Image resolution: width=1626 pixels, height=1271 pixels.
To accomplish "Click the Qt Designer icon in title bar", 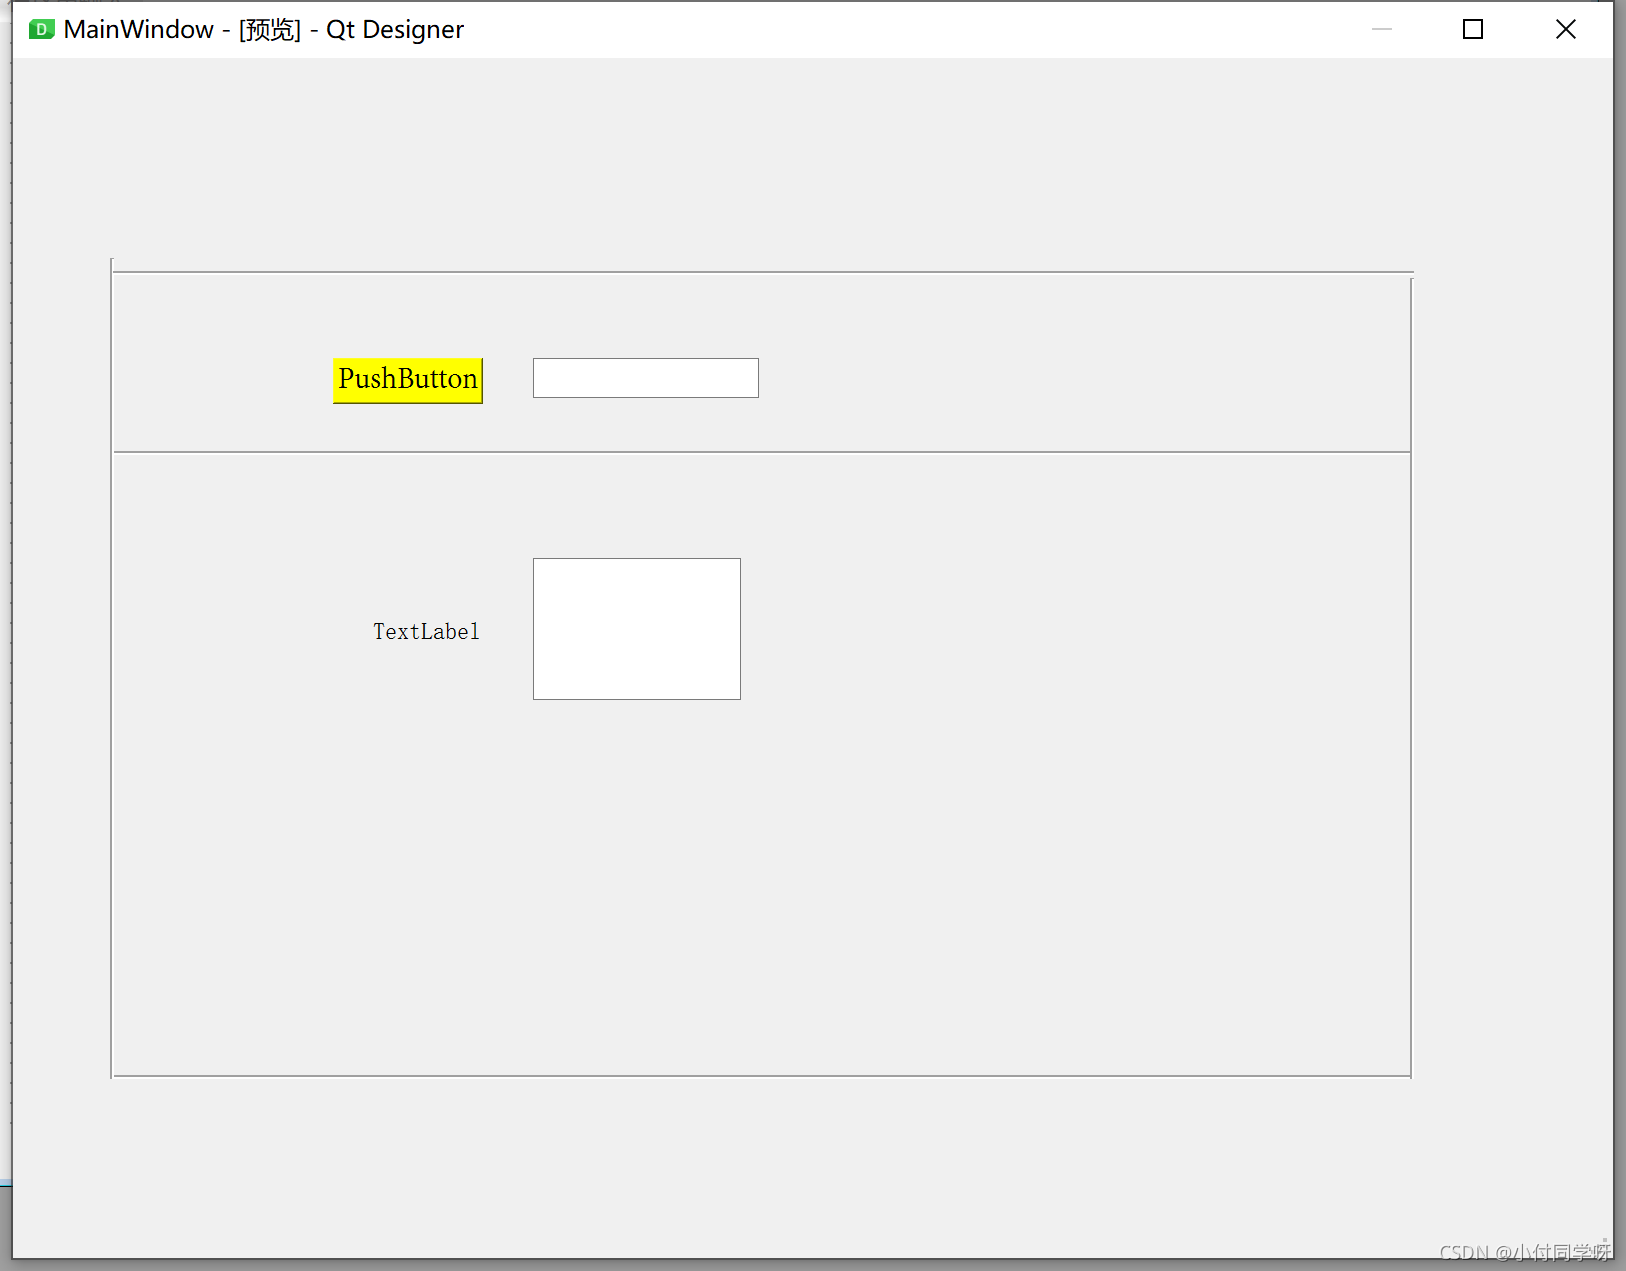I will [41, 29].
